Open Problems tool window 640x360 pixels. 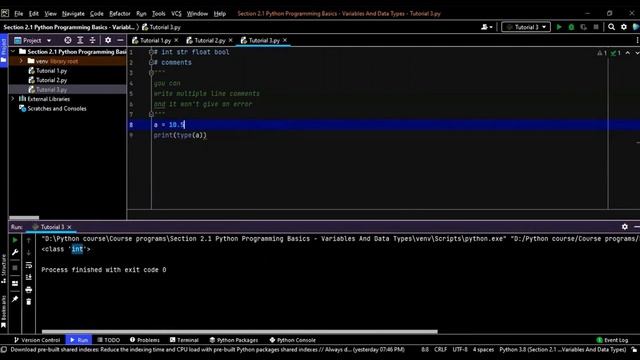(145, 340)
